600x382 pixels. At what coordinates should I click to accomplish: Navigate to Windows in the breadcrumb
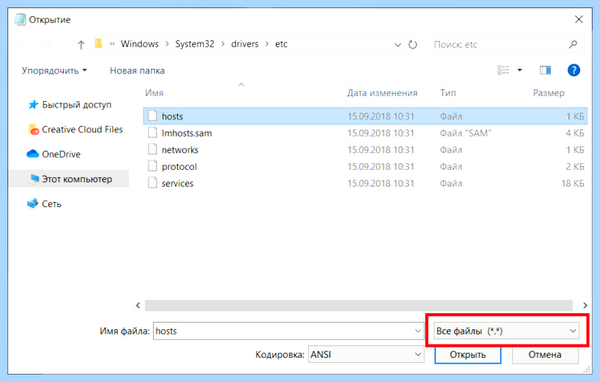point(140,44)
